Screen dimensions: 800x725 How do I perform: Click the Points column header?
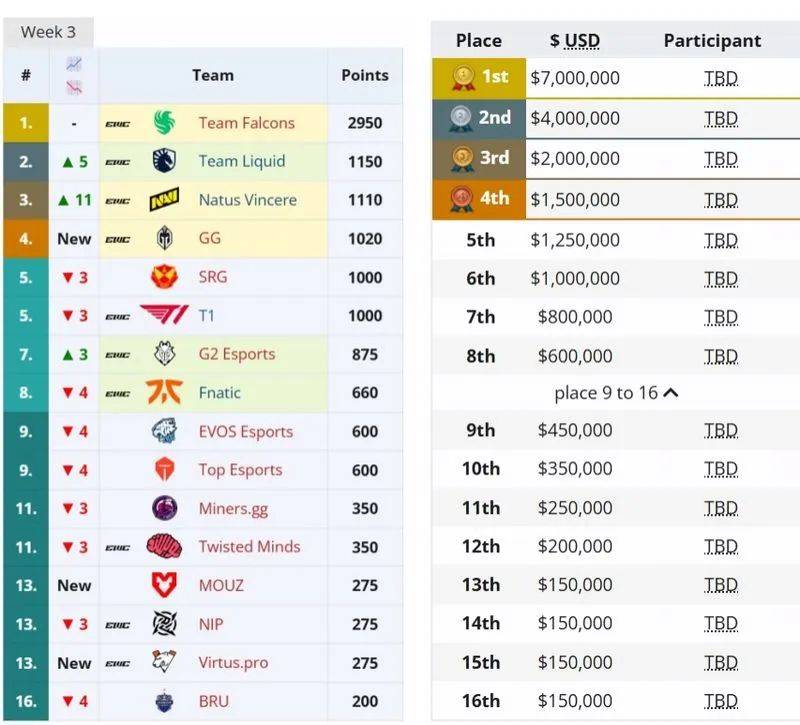(x=365, y=75)
